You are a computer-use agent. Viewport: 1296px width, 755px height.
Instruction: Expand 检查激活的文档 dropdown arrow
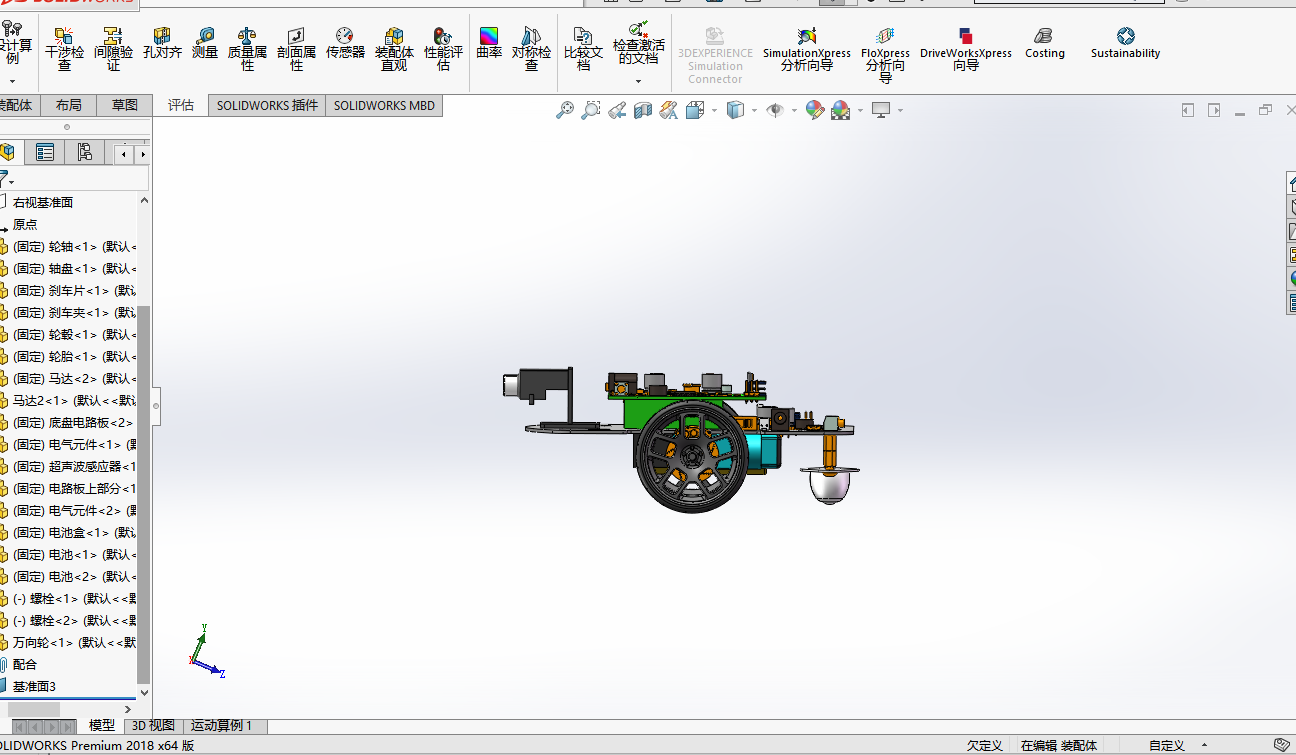(638, 81)
